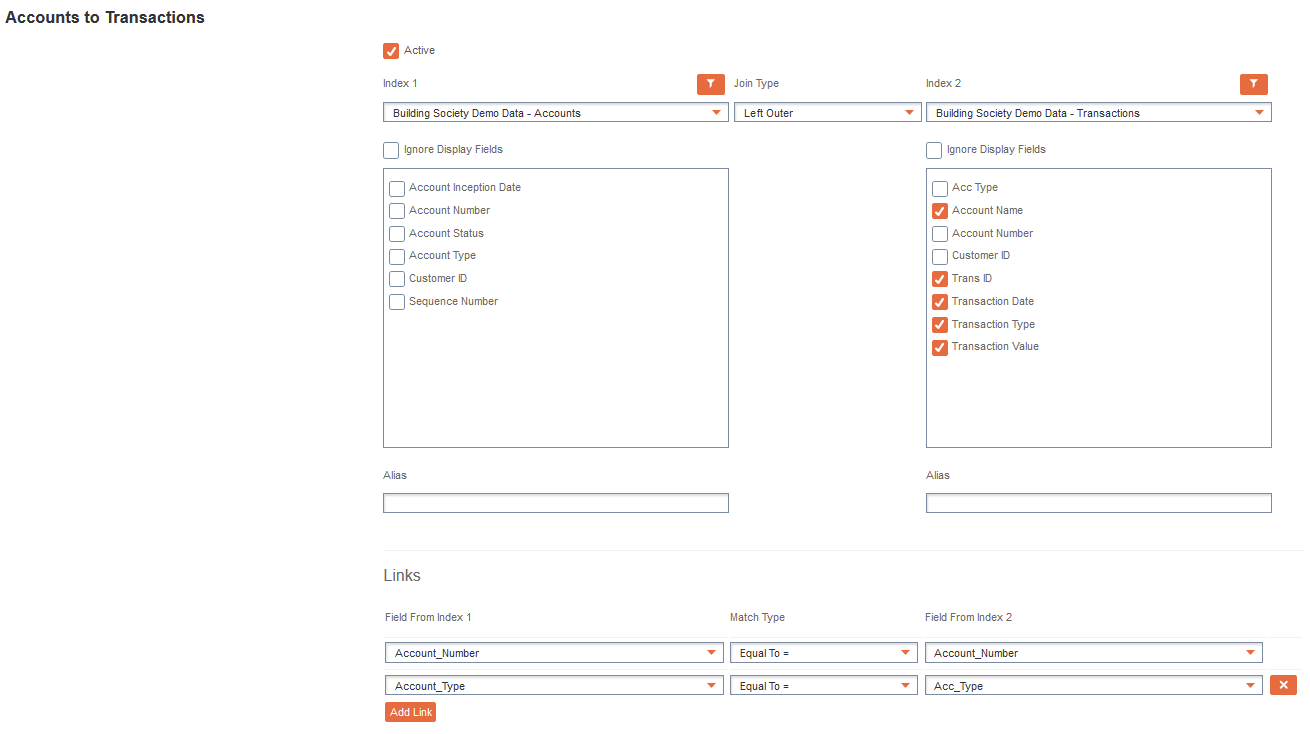1310x734 pixels.
Task: Remove the Account_Type link row
Action: click(x=1283, y=685)
